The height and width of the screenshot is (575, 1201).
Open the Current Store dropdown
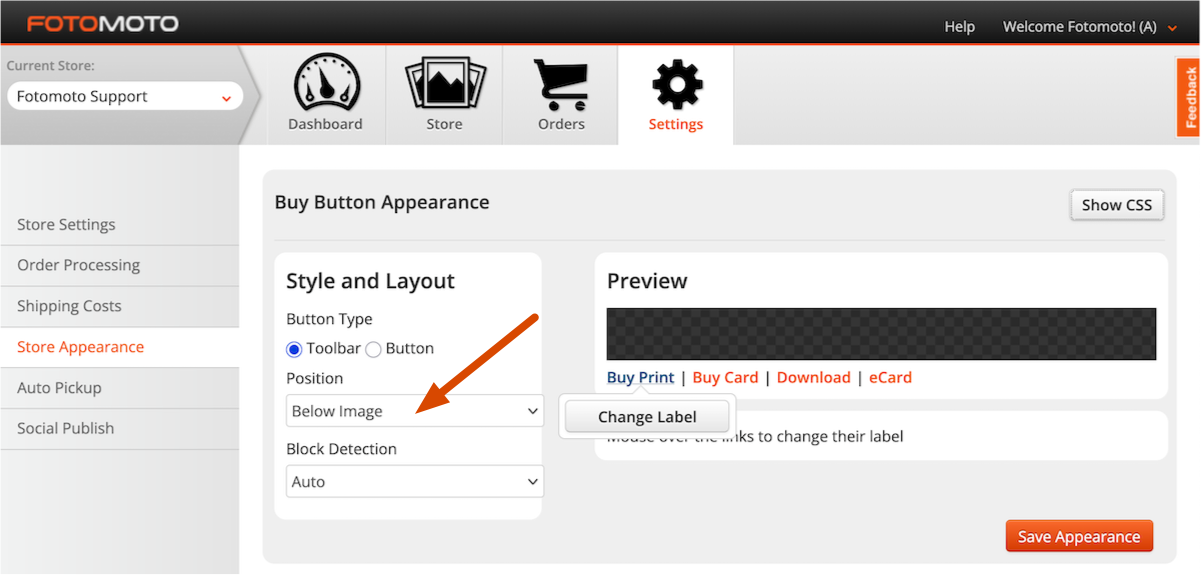125,97
